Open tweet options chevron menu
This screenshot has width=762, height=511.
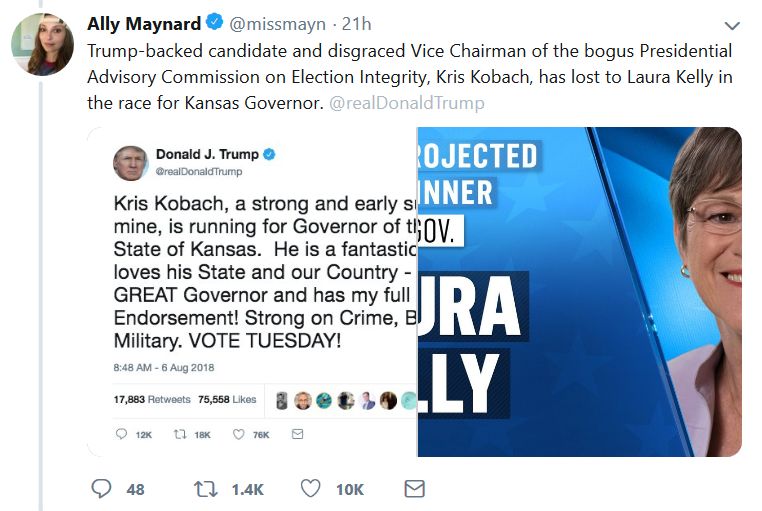pos(733,25)
